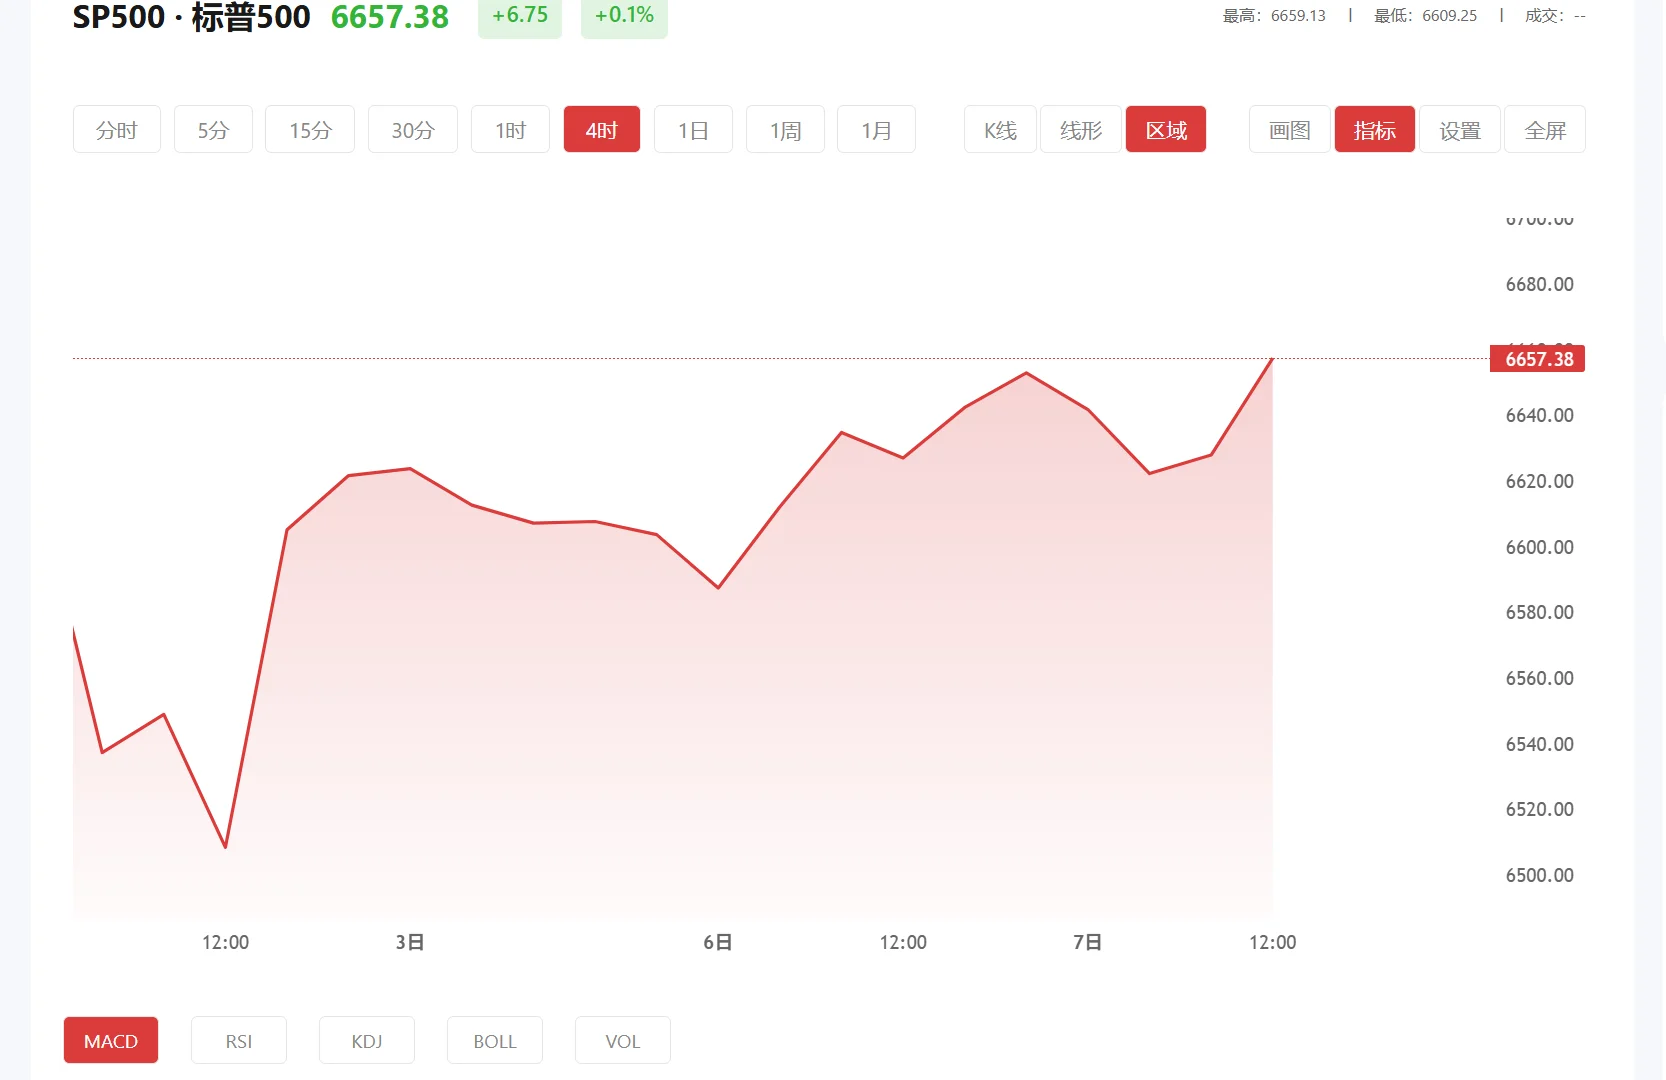Switch to the VOL indicator tab
1666x1080 pixels.
point(622,1040)
